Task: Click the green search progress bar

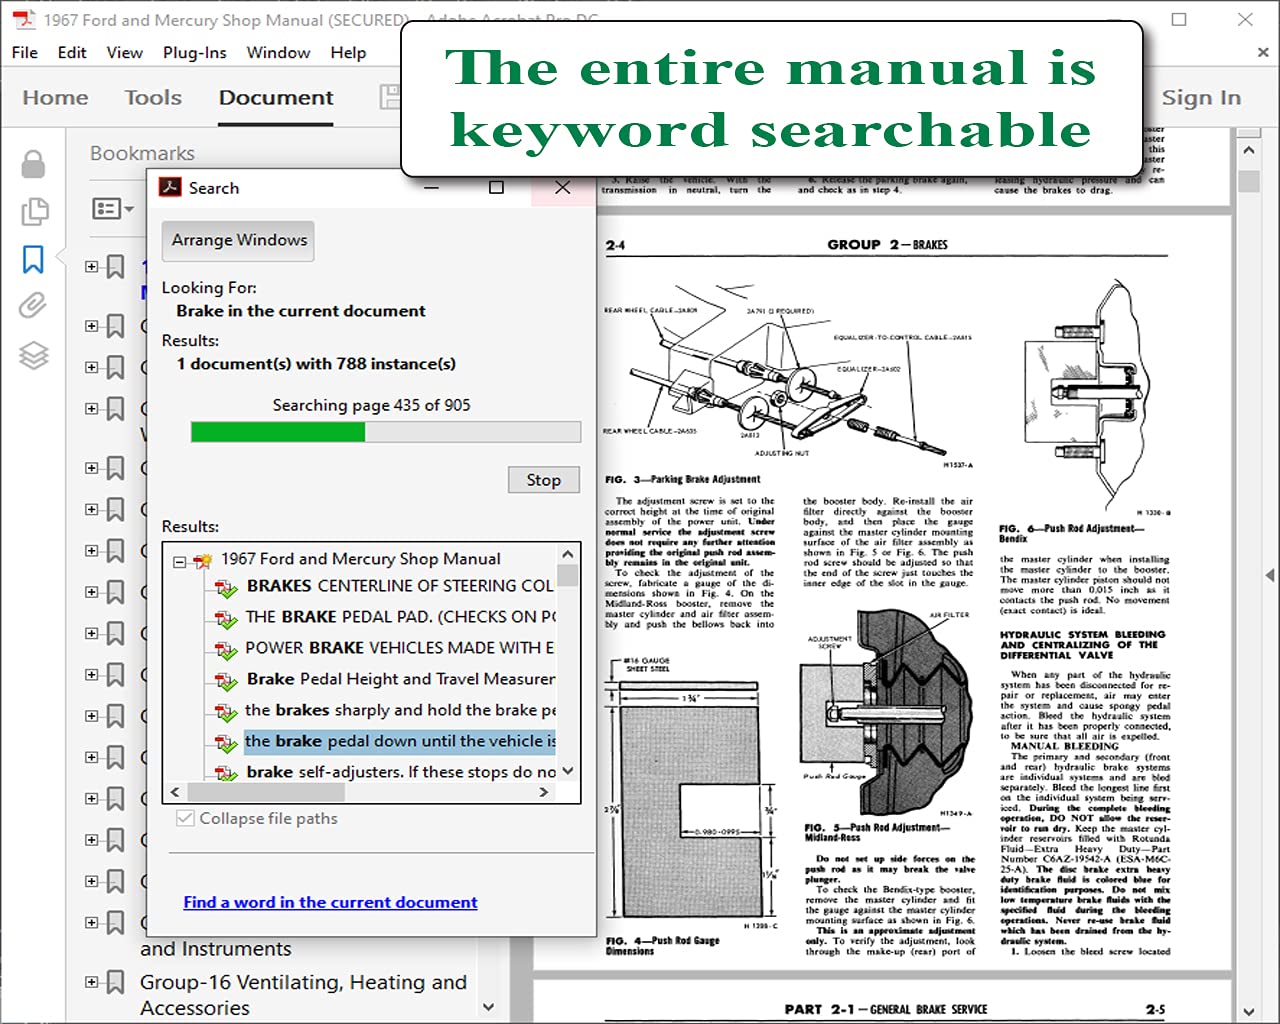Action: 385,432
